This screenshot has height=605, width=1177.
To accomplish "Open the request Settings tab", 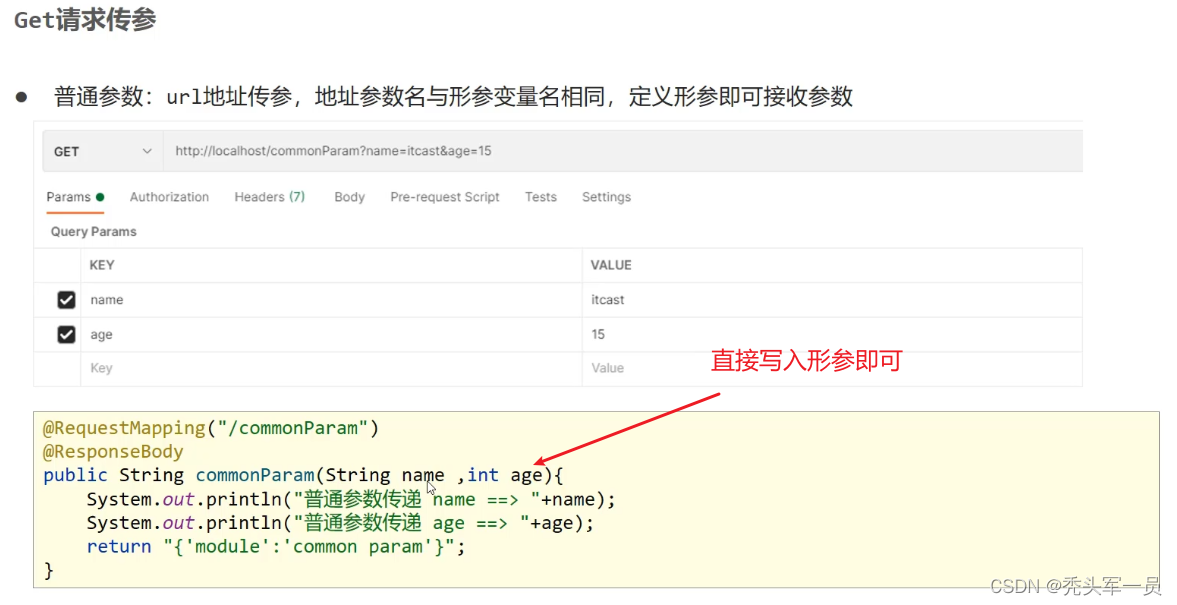I will click(606, 197).
